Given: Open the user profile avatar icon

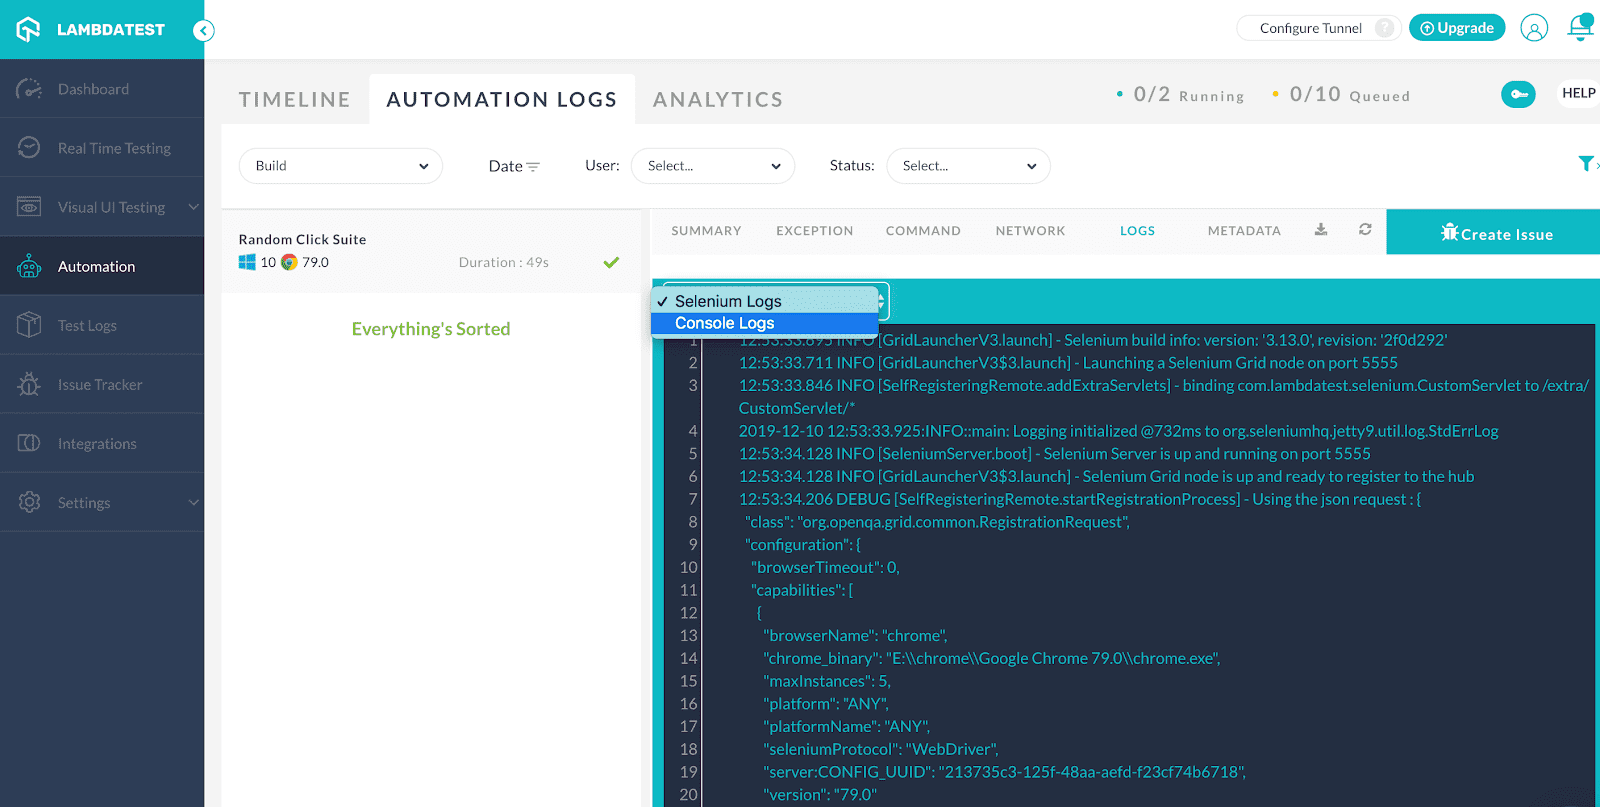Looking at the screenshot, I should coord(1534,28).
